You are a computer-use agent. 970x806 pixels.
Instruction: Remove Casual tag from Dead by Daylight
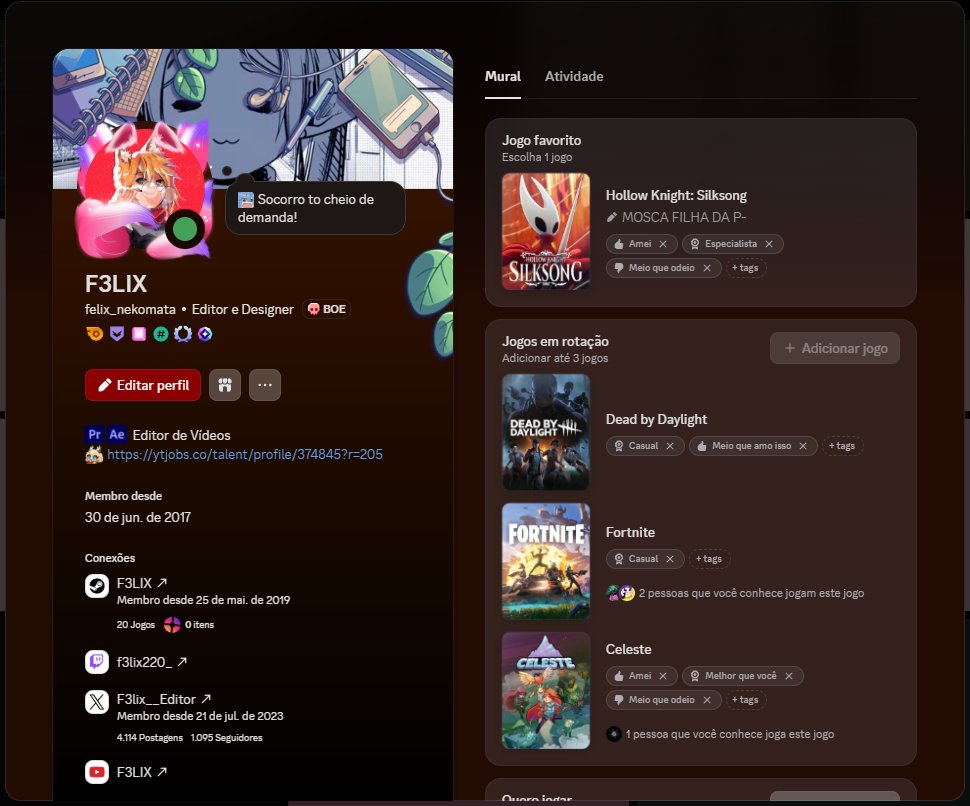pos(670,446)
